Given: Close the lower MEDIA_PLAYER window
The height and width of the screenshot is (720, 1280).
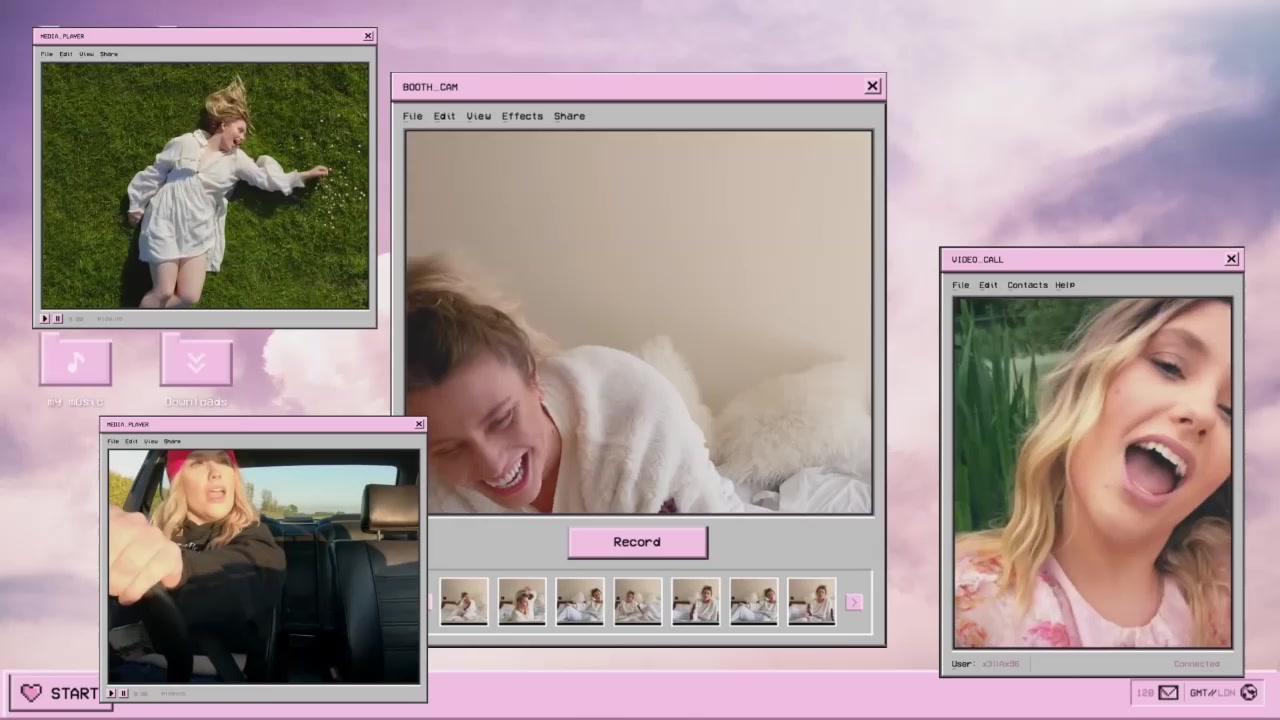Looking at the screenshot, I should click(419, 424).
